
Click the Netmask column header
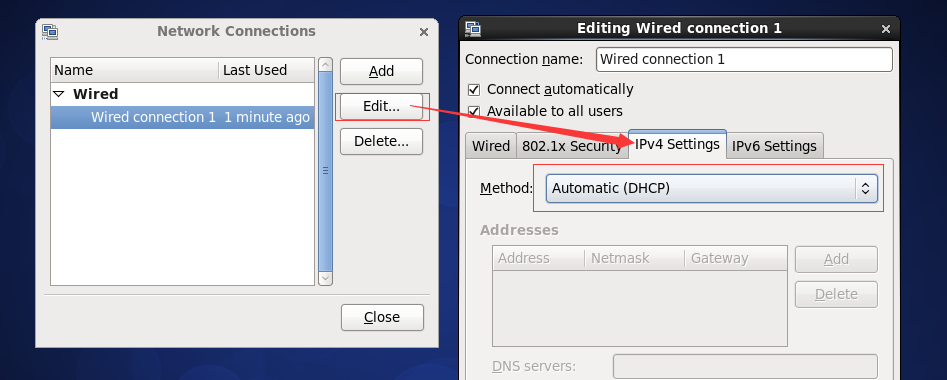coord(634,258)
